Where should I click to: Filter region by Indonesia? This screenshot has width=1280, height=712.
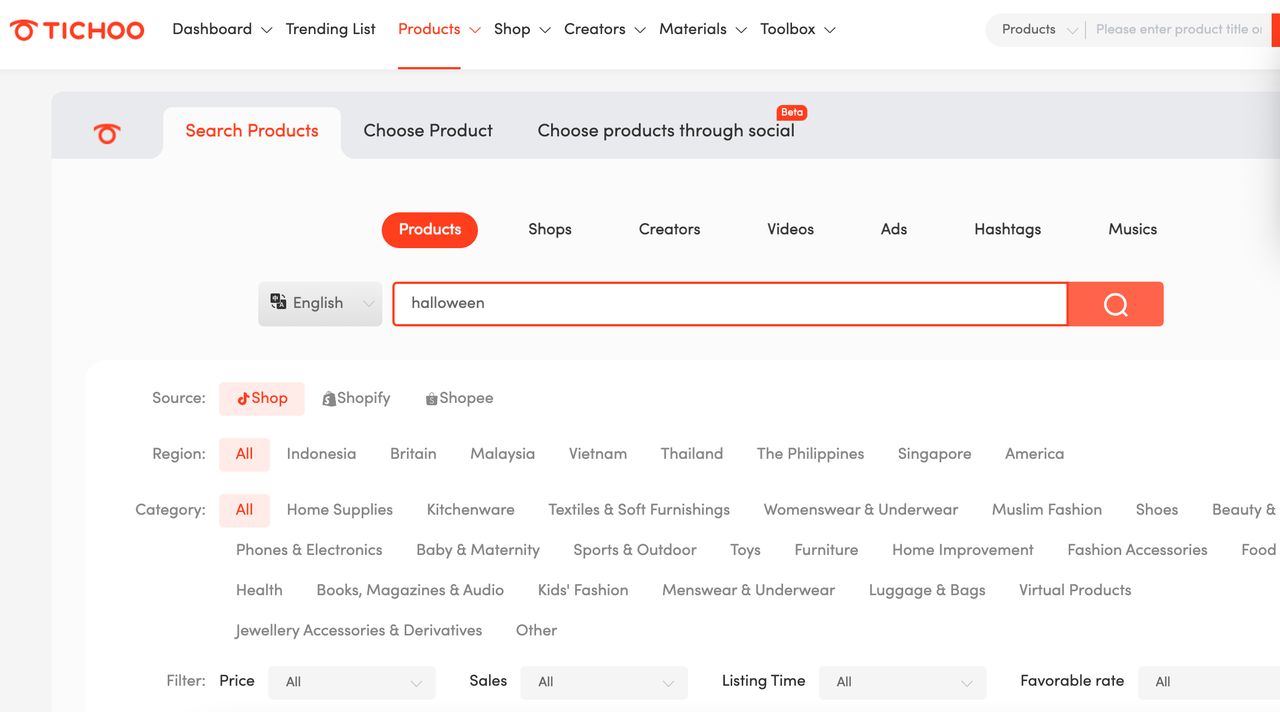coord(321,454)
